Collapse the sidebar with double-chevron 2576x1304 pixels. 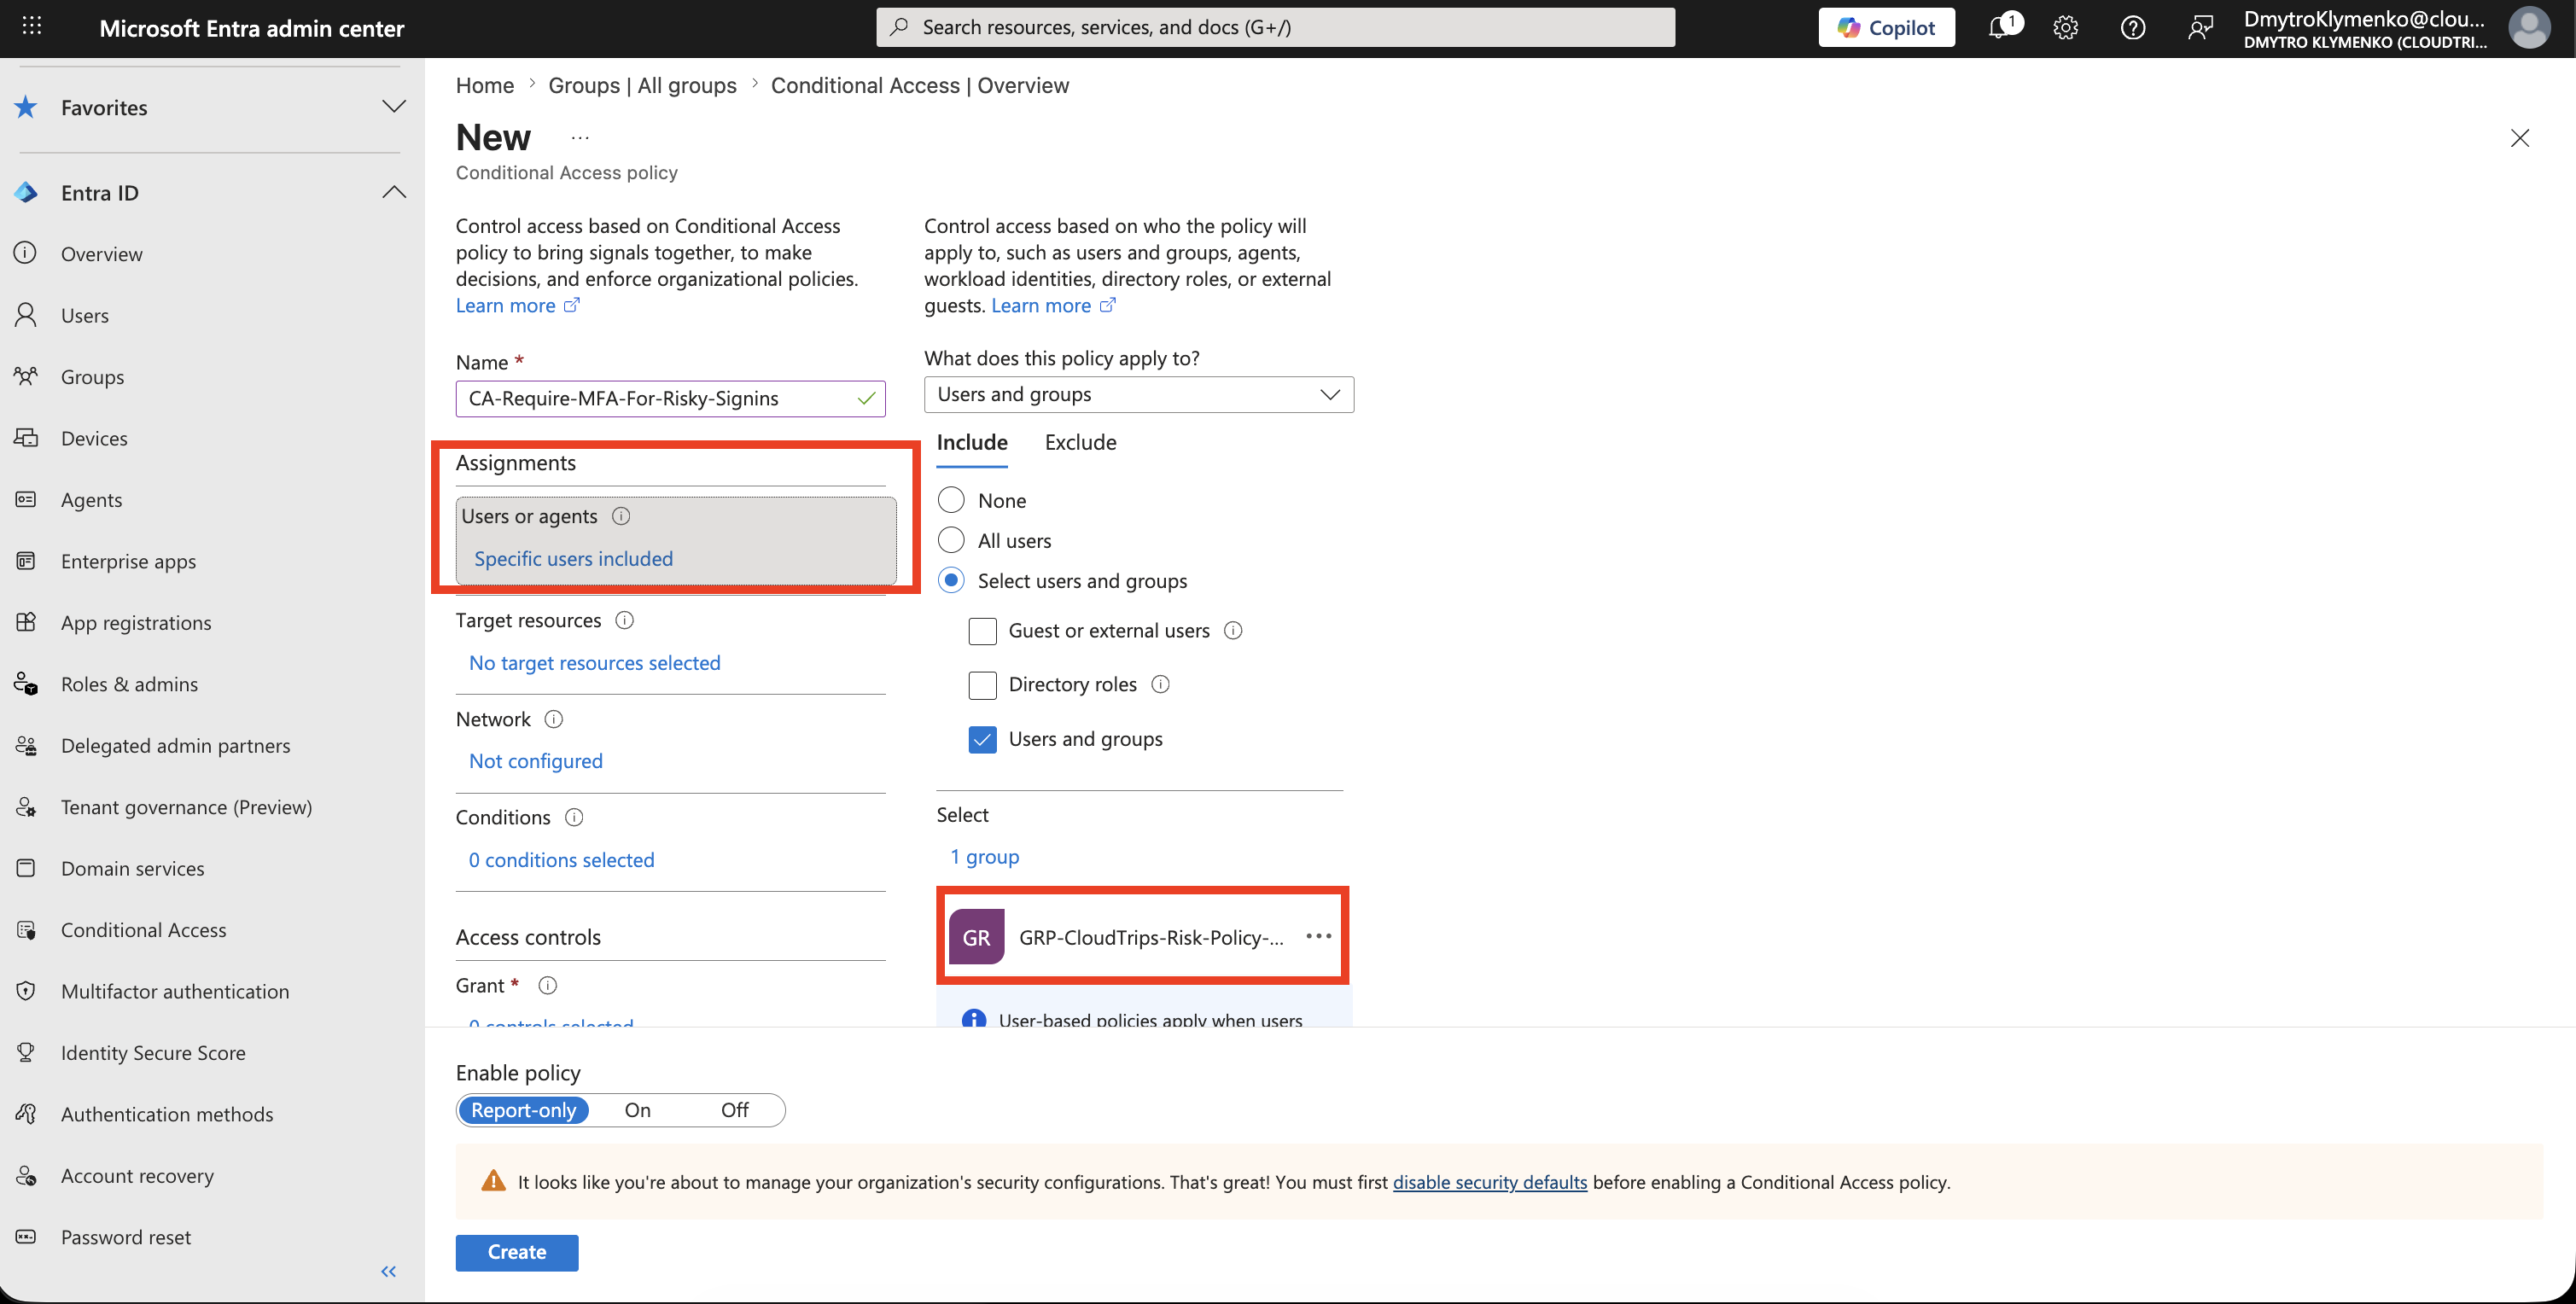tap(389, 1271)
